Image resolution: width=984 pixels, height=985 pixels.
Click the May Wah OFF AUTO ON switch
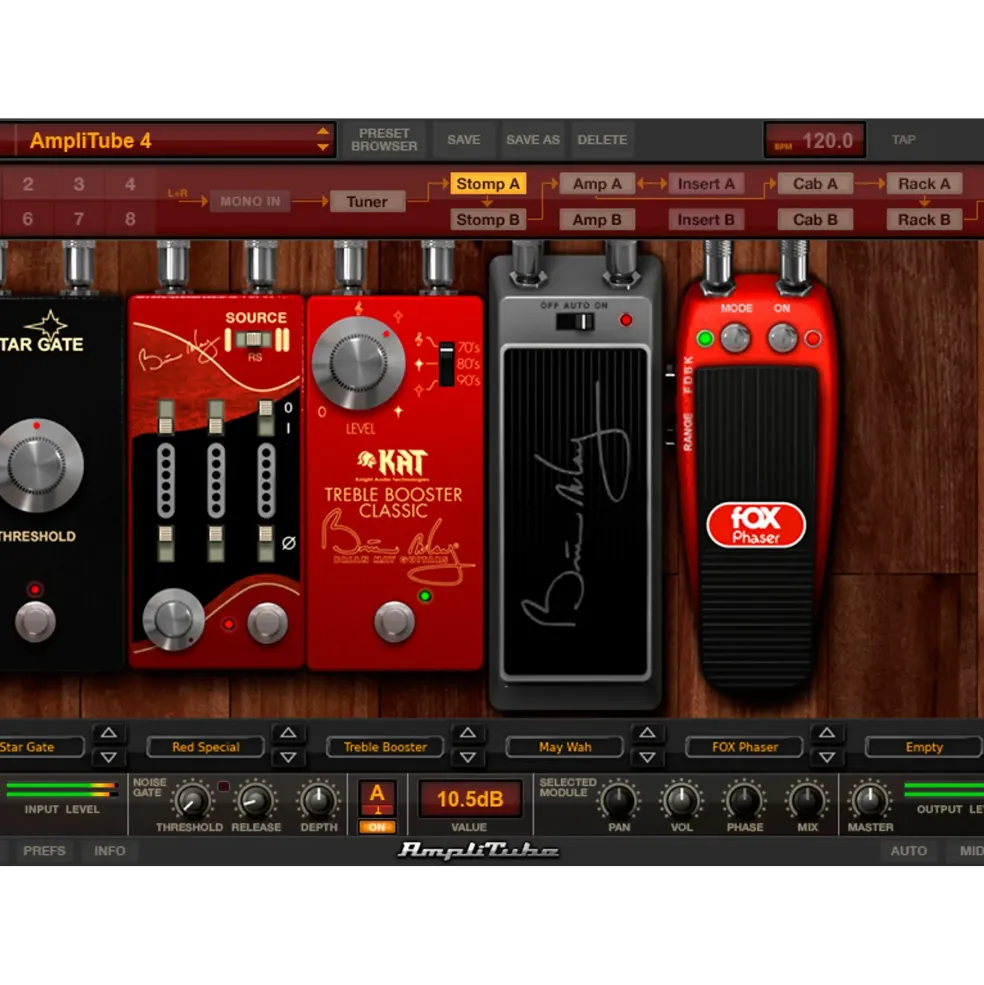[575, 322]
